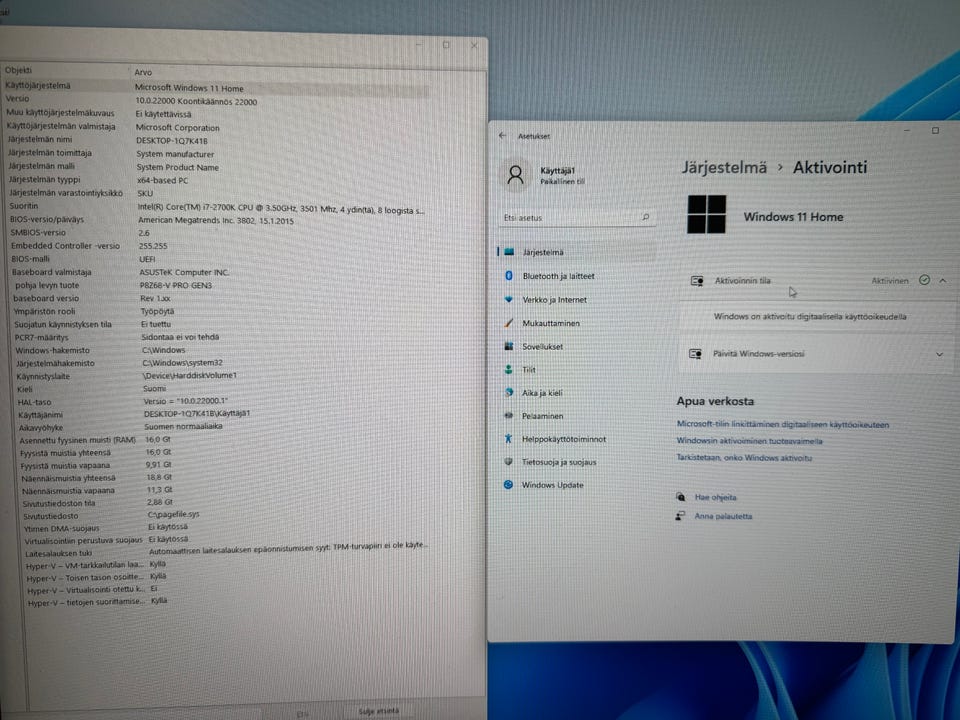Select the Järjestelmän nimi row
960x720 pixels.
click(219, 140)
